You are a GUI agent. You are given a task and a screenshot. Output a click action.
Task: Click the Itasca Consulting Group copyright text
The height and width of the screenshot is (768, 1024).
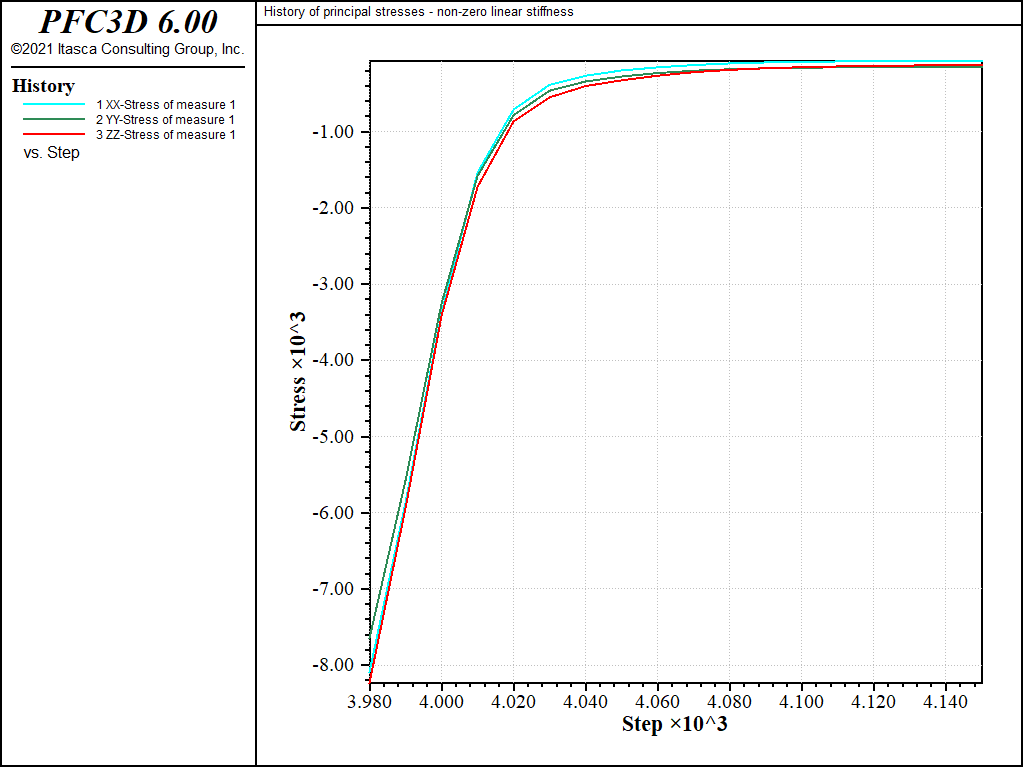pyautogui.click(x=127, y=49)
